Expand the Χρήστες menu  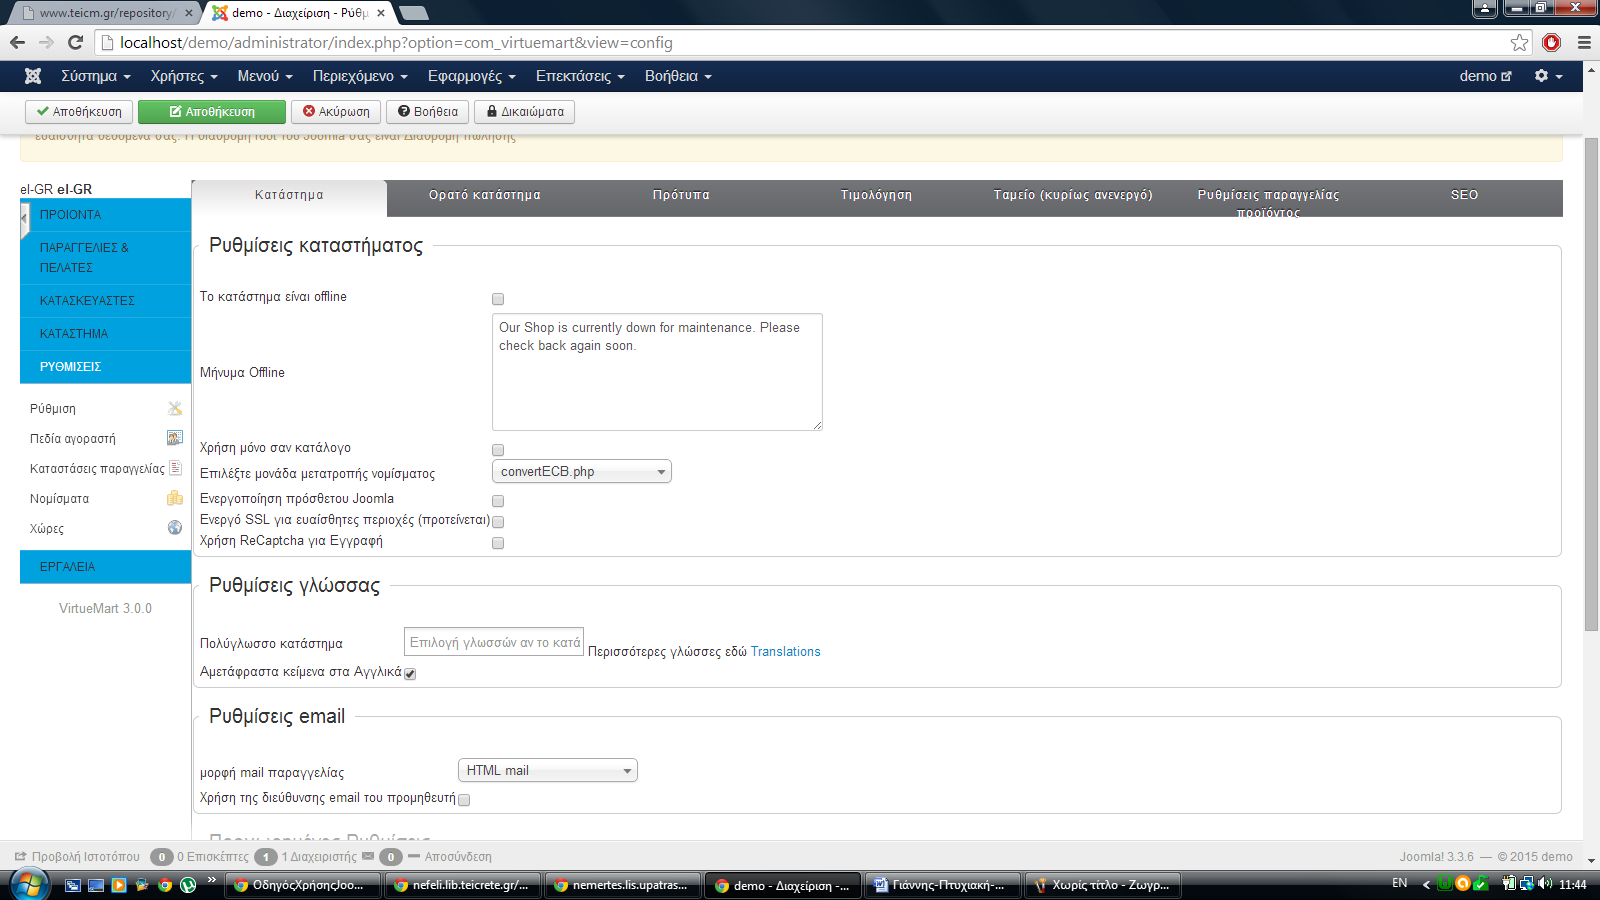(184, 76)
